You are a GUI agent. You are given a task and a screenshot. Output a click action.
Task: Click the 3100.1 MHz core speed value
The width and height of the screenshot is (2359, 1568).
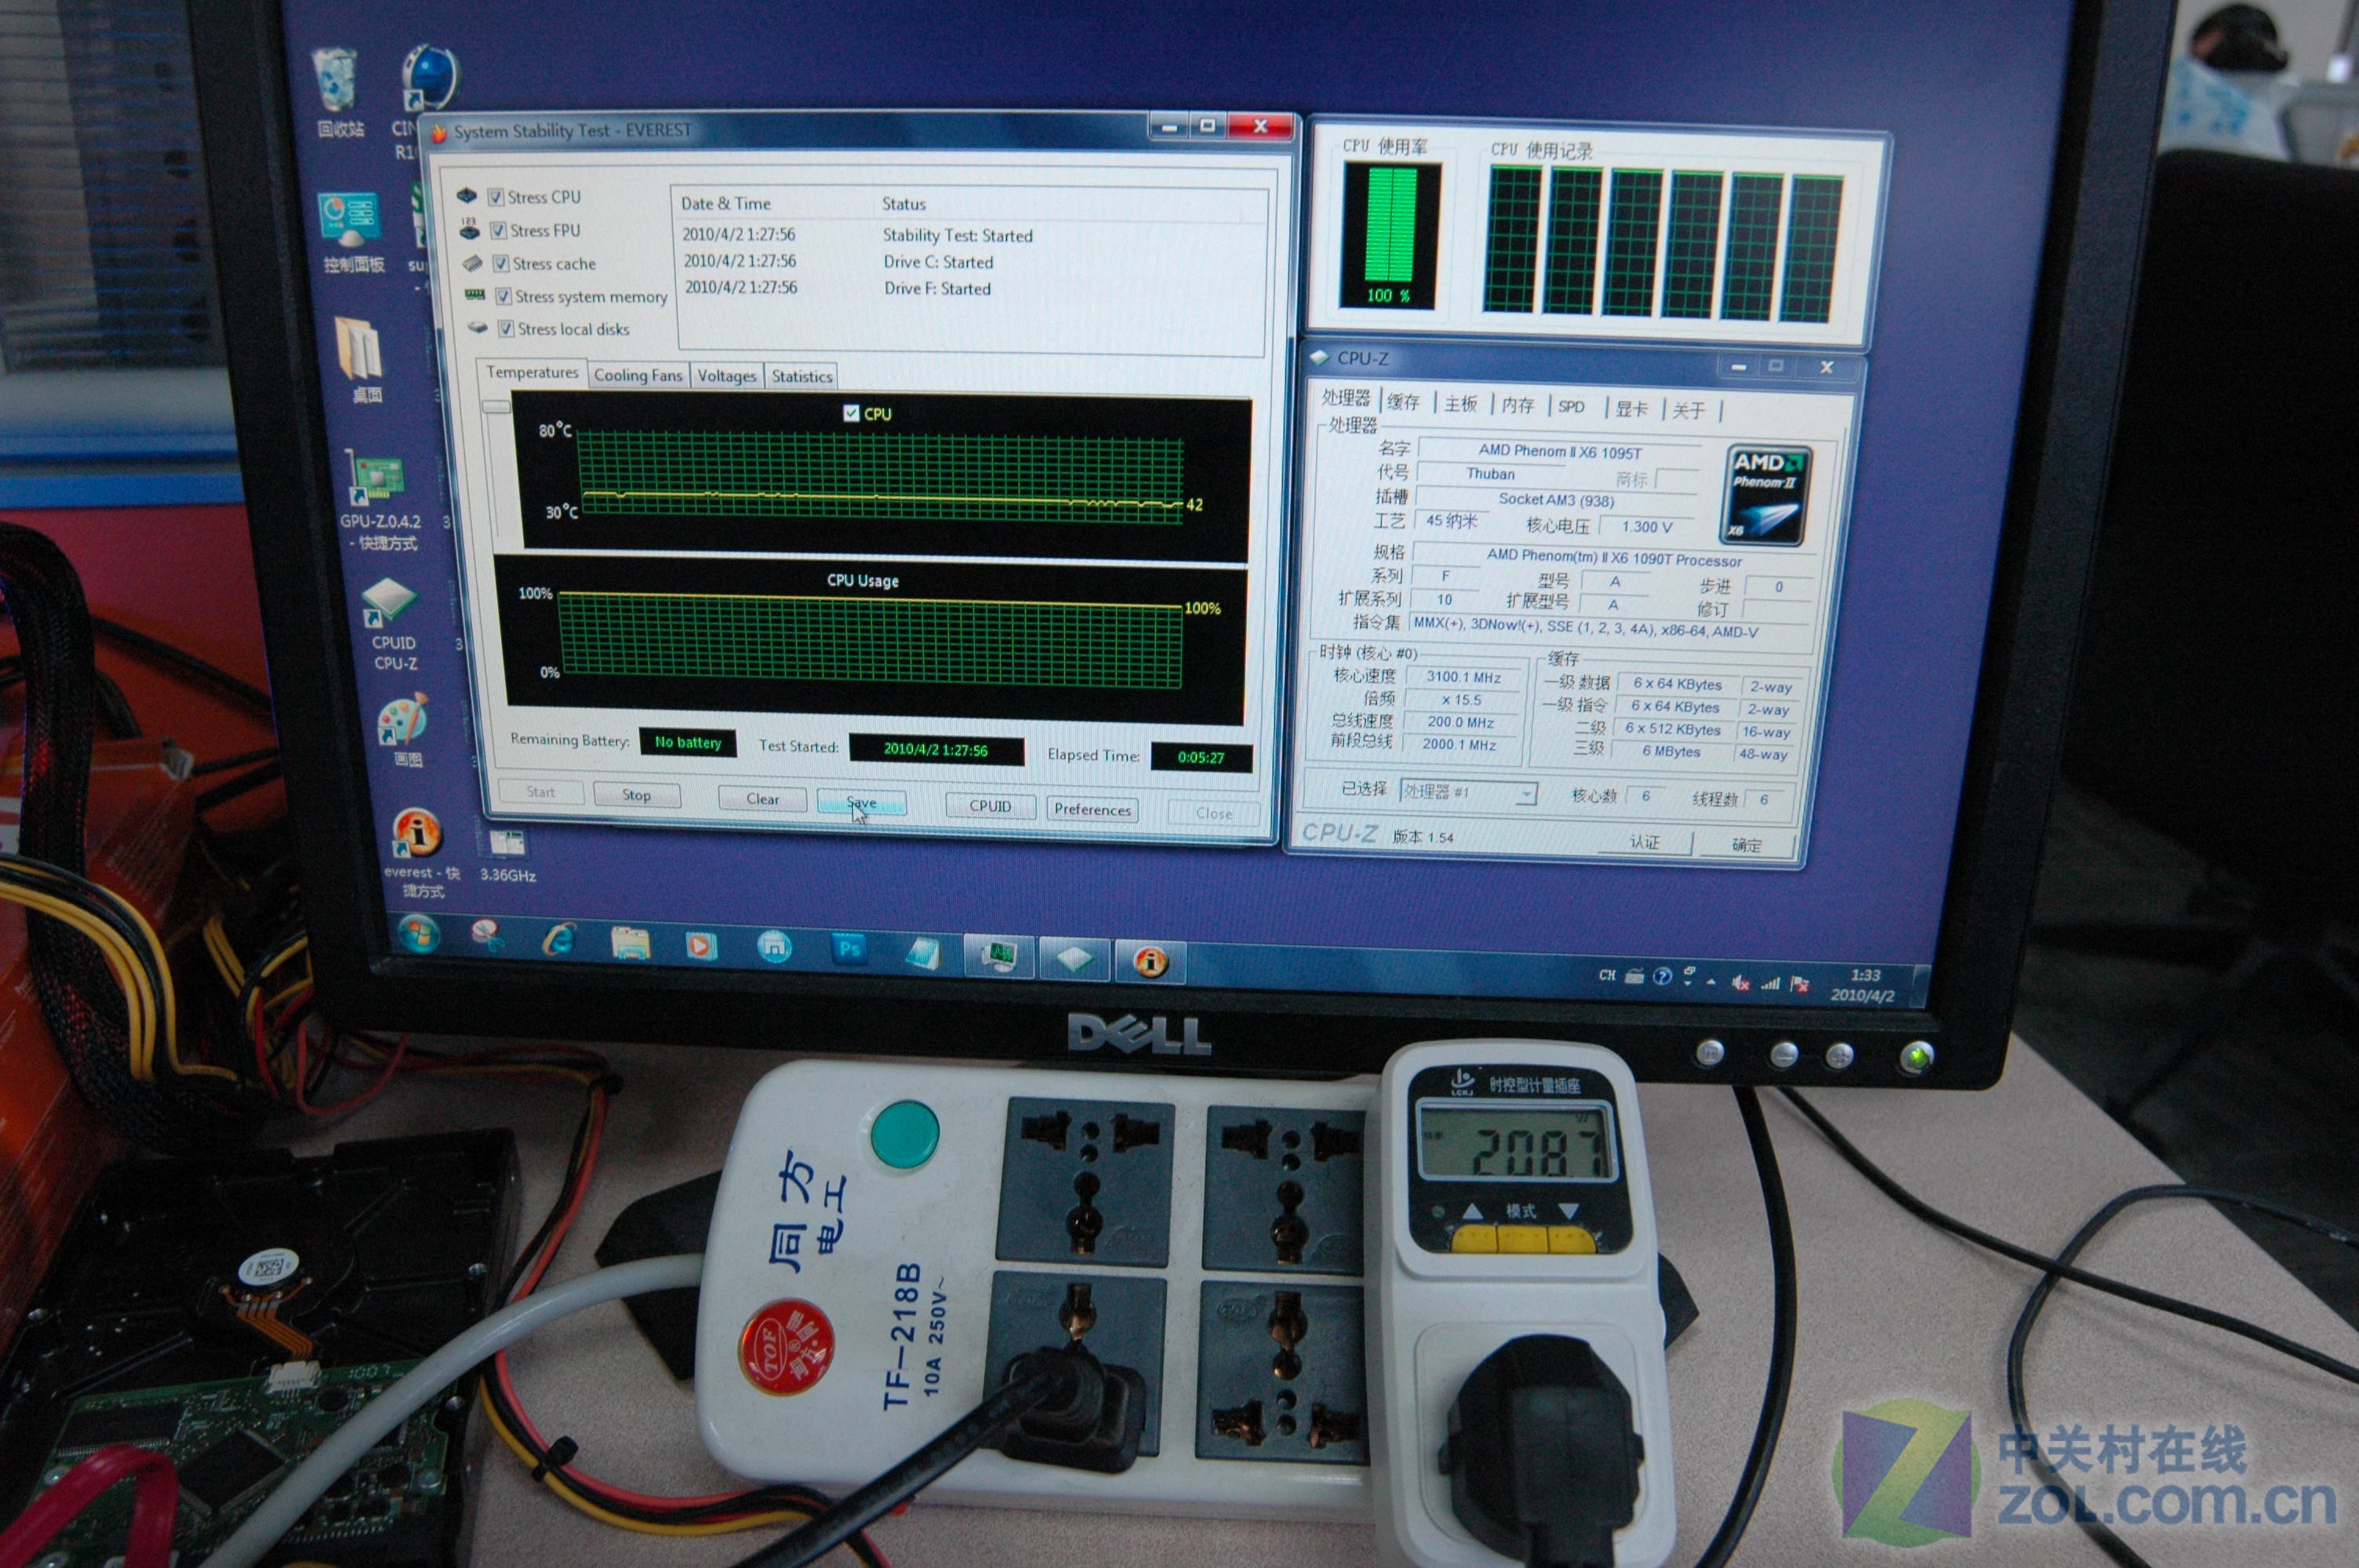1463,677
